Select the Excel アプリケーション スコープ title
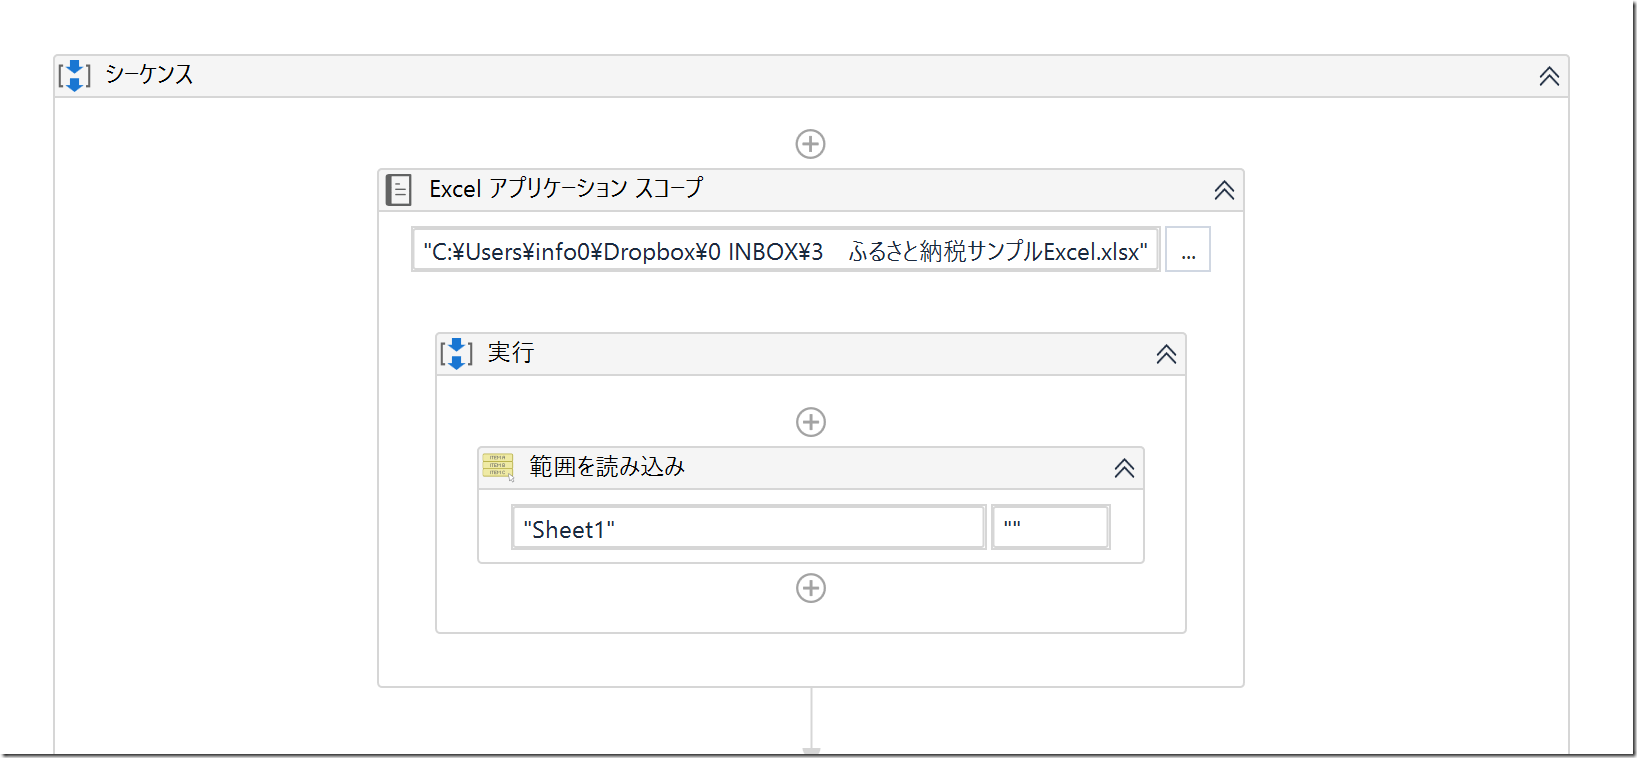Viewport: 1637px width, 758px height. pyautogui.click(x=566, y=188)
